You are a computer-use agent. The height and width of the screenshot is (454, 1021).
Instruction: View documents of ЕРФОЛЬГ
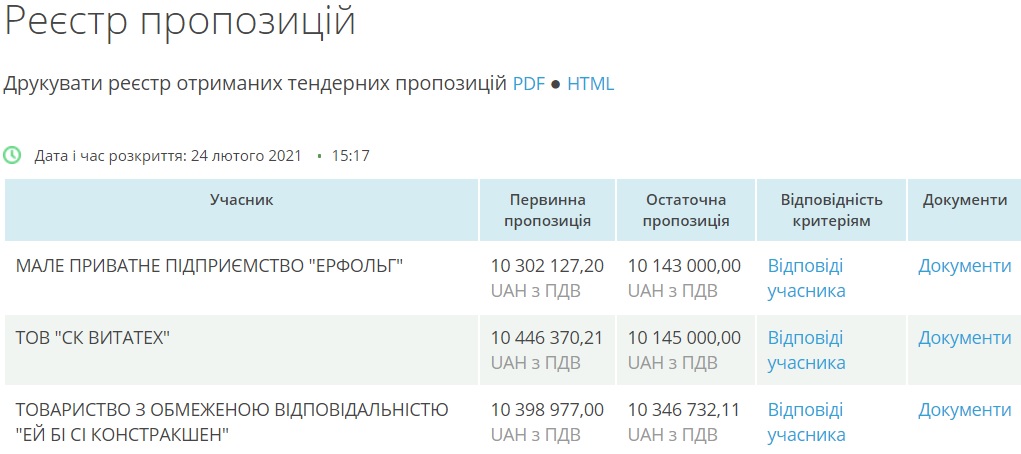(964, 266)
